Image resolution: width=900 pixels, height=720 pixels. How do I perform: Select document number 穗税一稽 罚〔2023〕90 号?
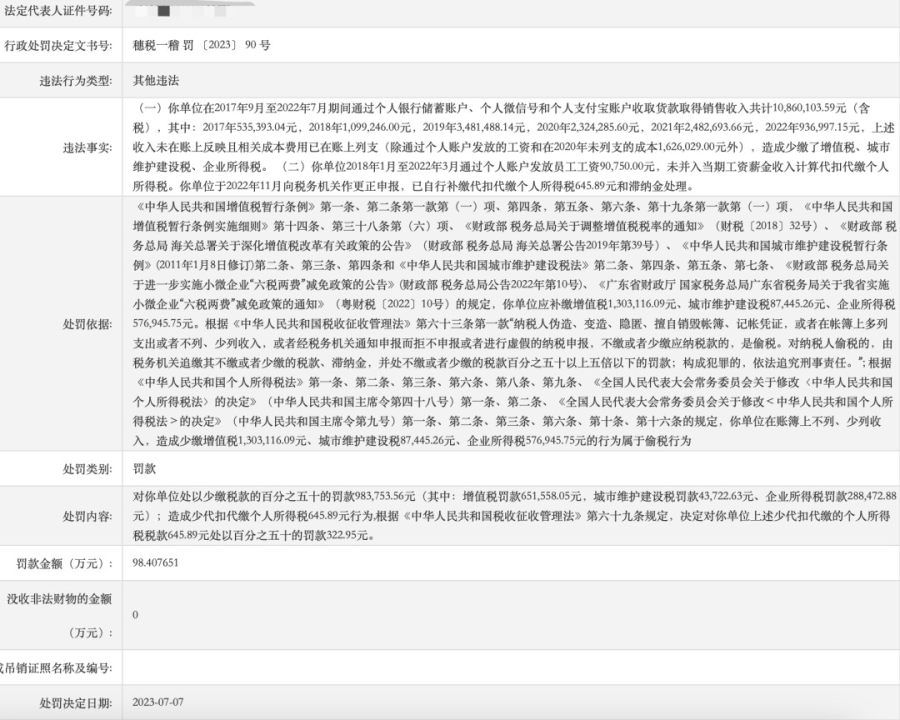(x=201, y=45)
